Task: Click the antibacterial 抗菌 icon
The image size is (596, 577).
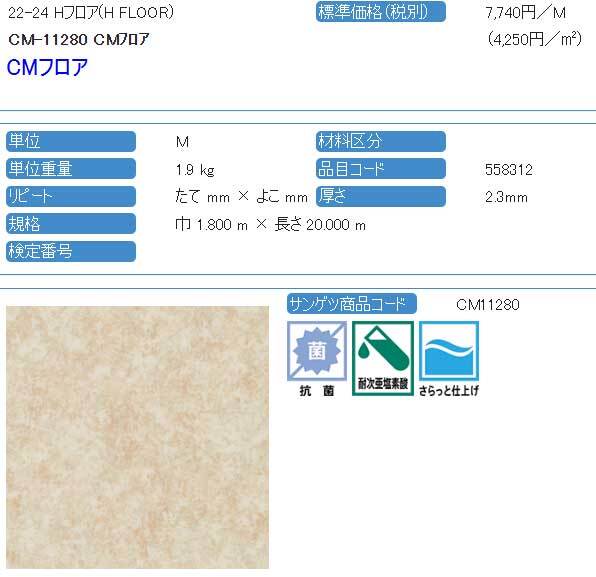Action: click(317, 359)
